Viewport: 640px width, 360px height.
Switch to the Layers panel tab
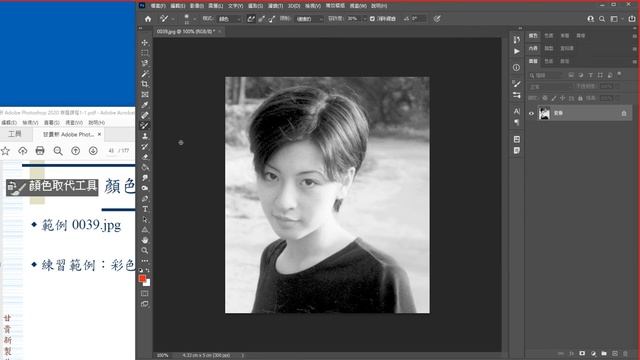(533, 61)
